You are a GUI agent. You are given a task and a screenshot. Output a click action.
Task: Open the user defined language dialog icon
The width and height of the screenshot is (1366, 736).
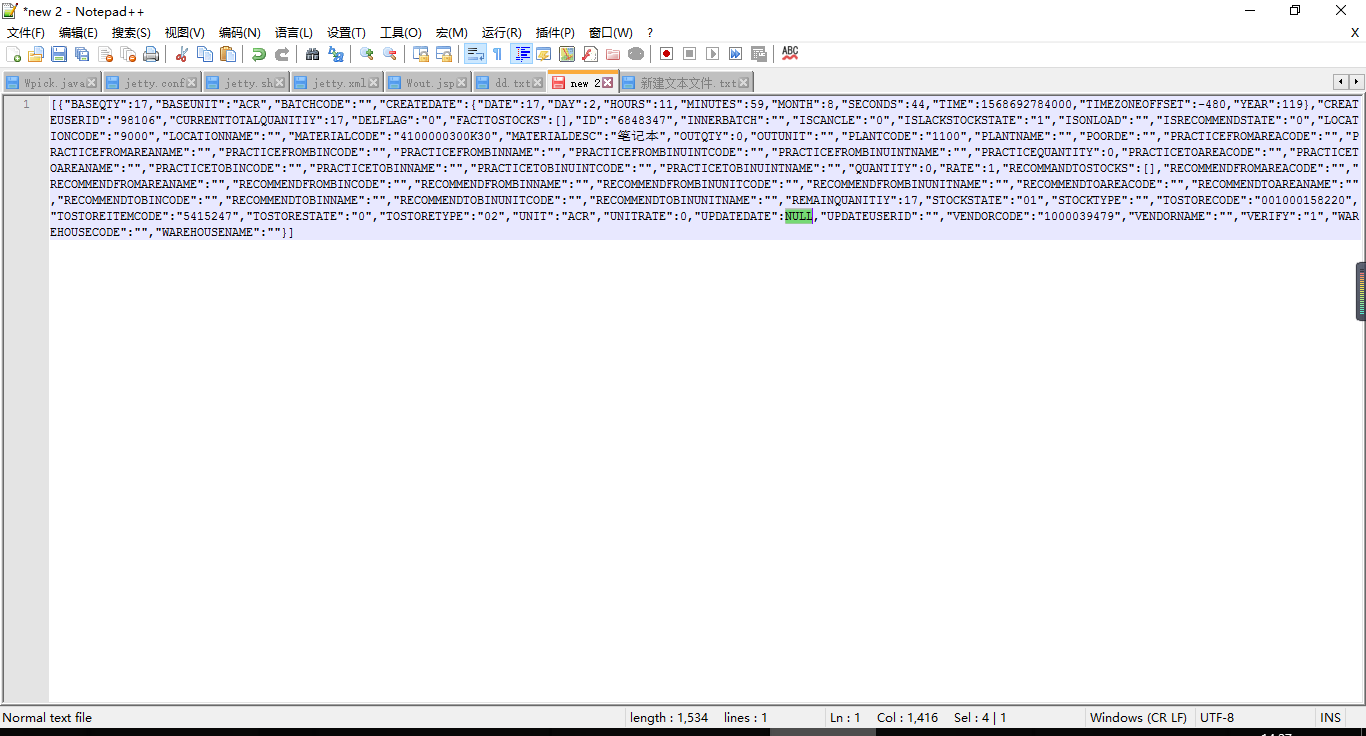pos(544,54)
